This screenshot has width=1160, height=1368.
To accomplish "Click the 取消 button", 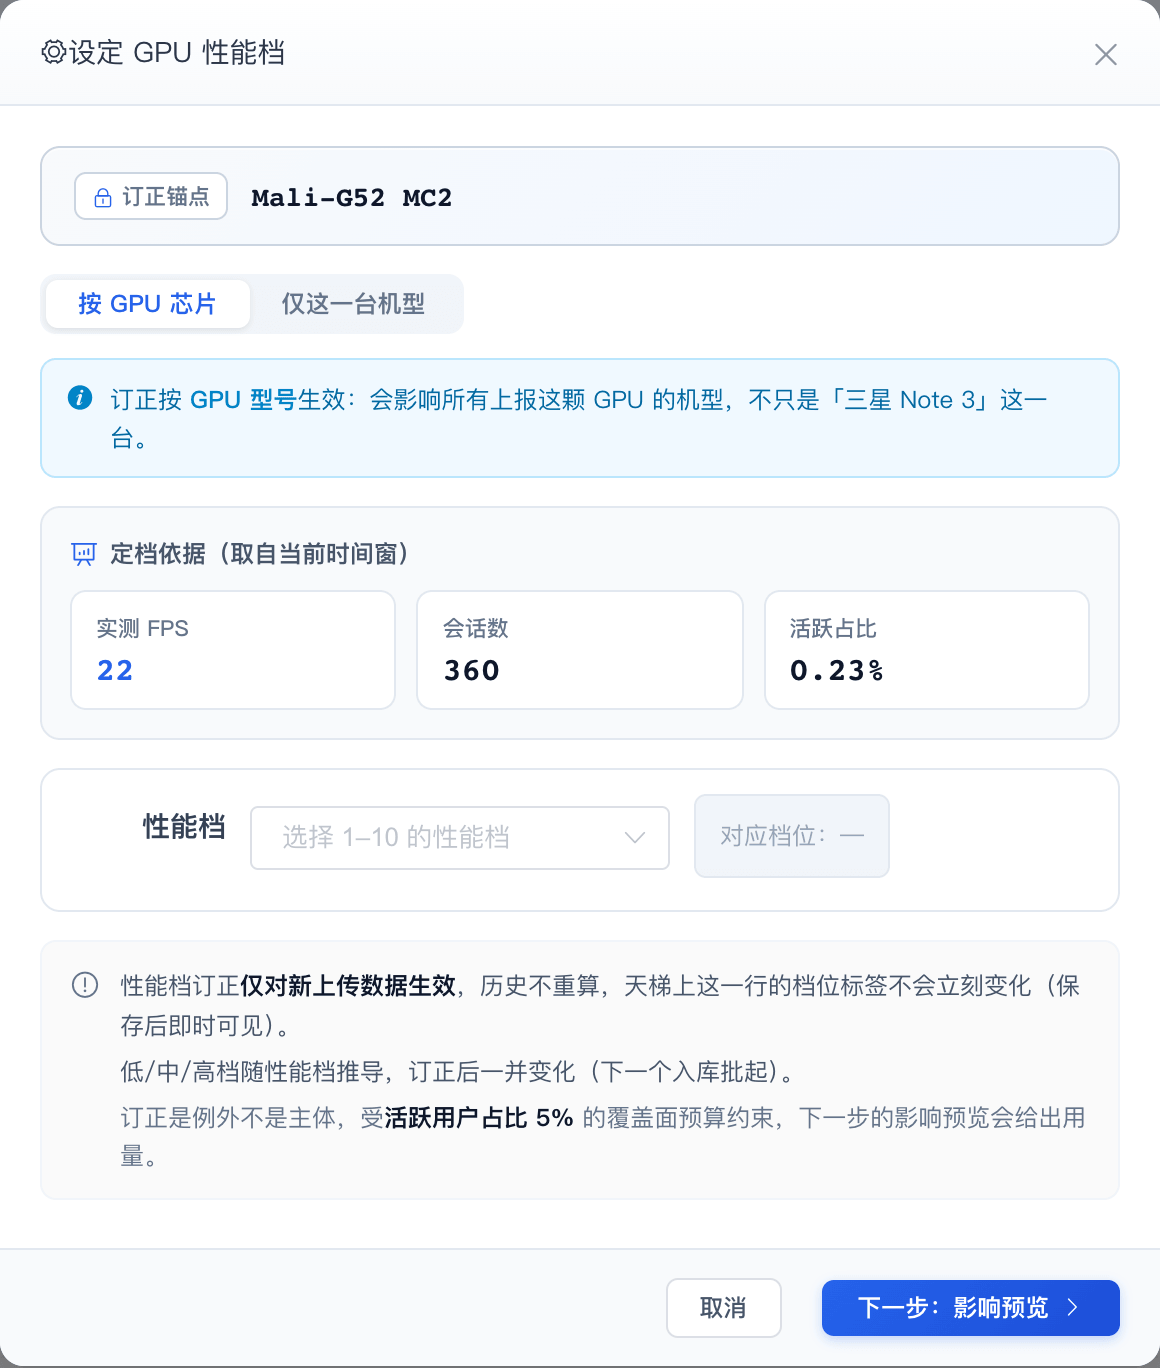I will 723,1308.
